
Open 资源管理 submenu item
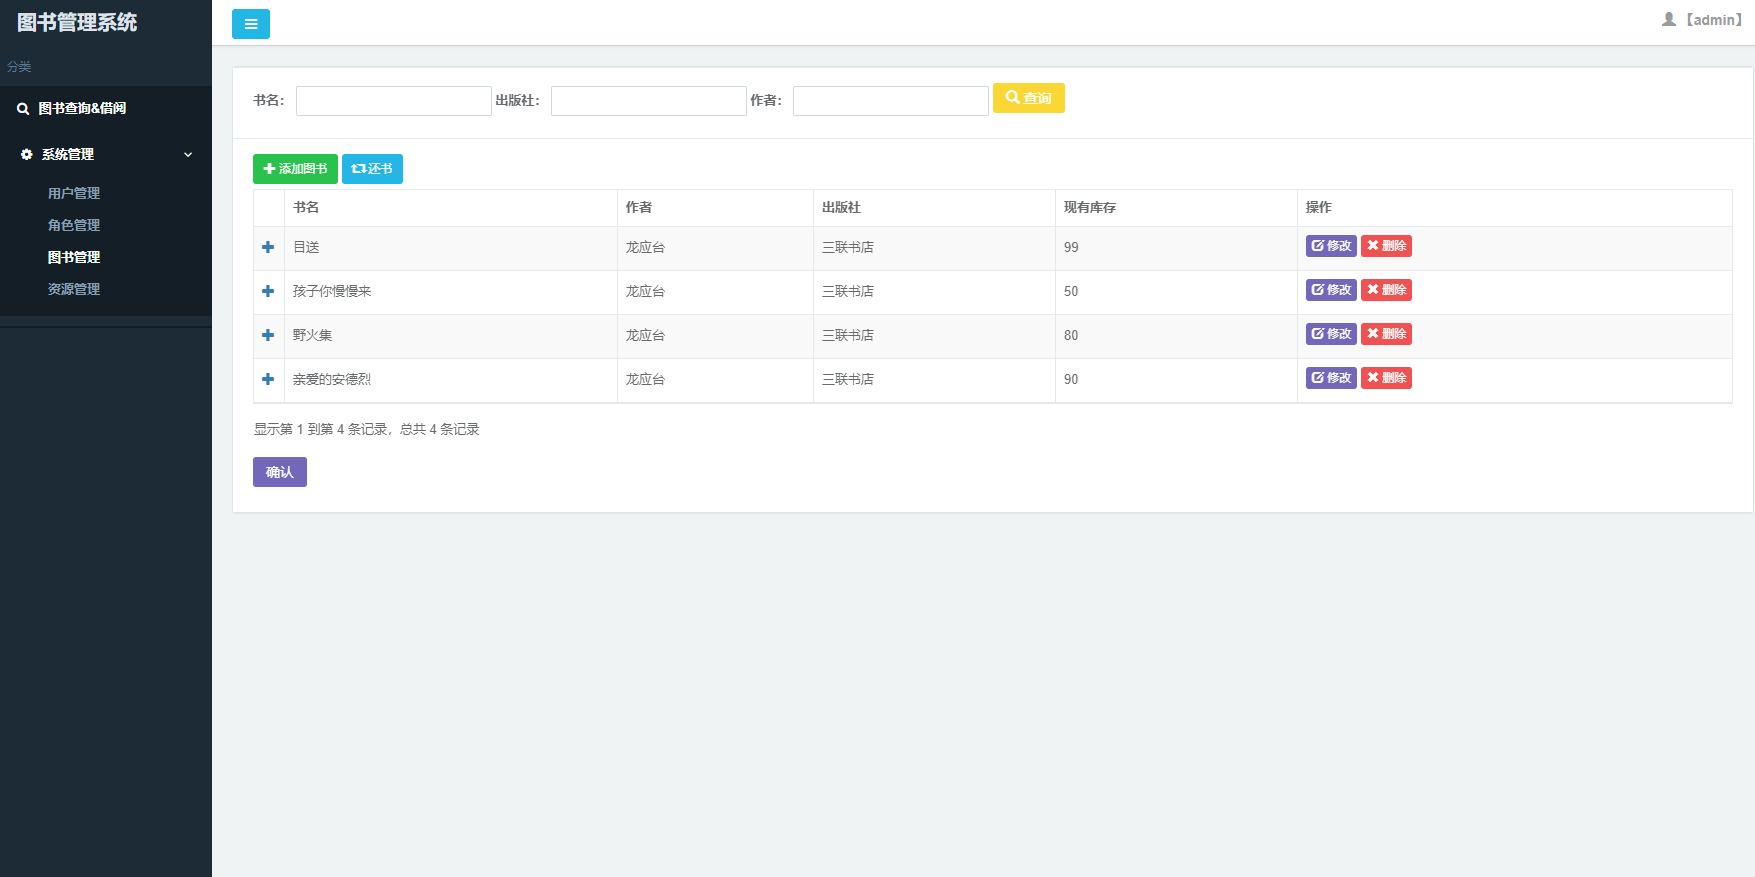[74, 289]
